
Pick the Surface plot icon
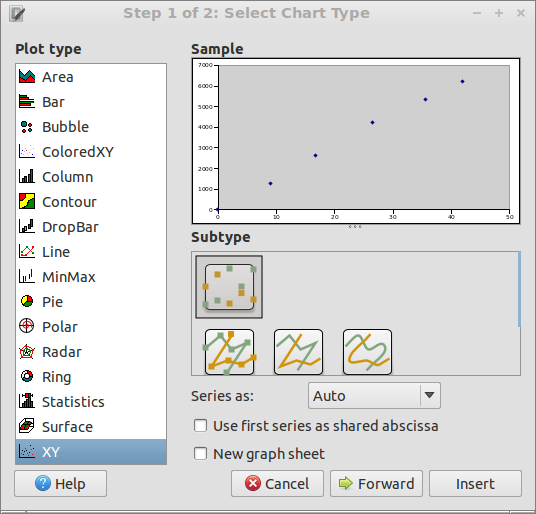point(27,426)
